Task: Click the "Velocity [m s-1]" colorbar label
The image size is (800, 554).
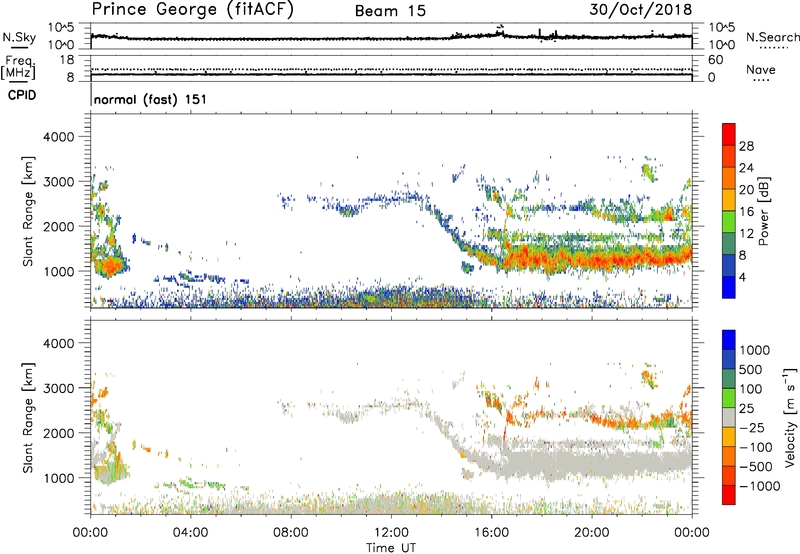Action: [x=790, y=417]
